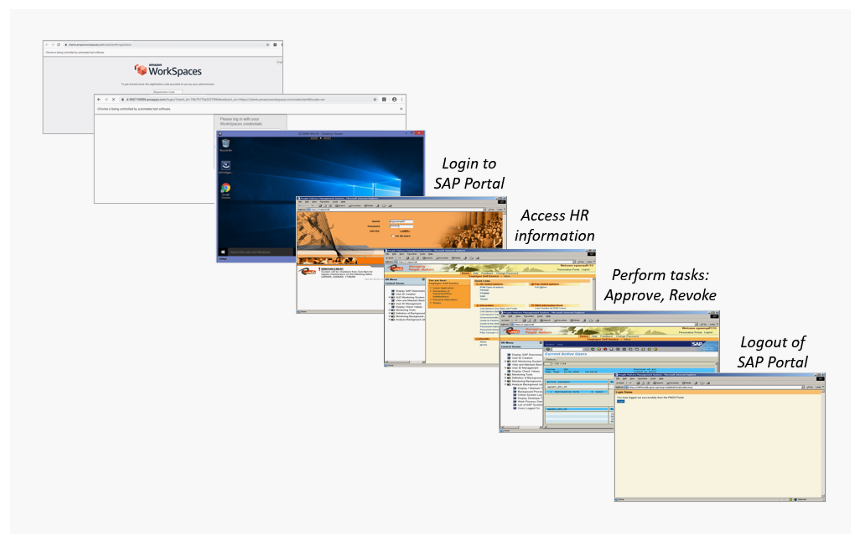861x541 pixels.
Task: Click the SAP logo in tasks window
Action: 697,344
